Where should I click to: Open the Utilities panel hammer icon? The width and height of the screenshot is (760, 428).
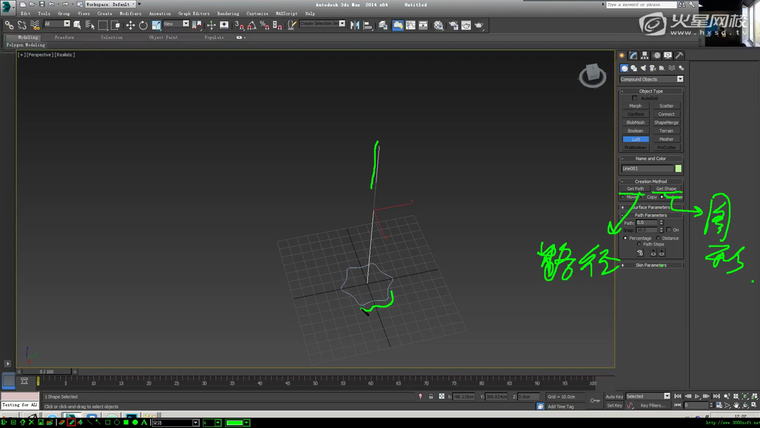(680, 56)
